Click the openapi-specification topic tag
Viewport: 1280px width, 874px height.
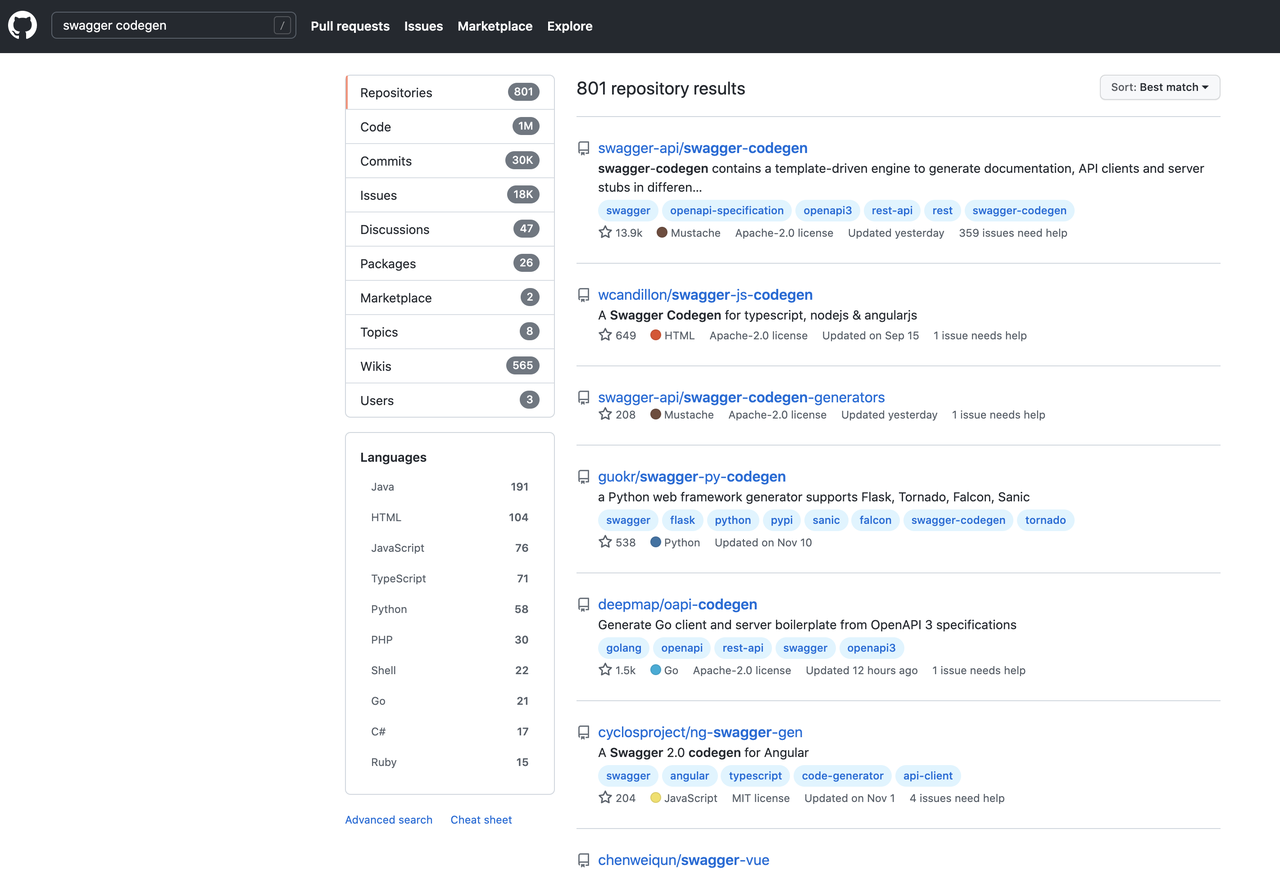[727, 211]
